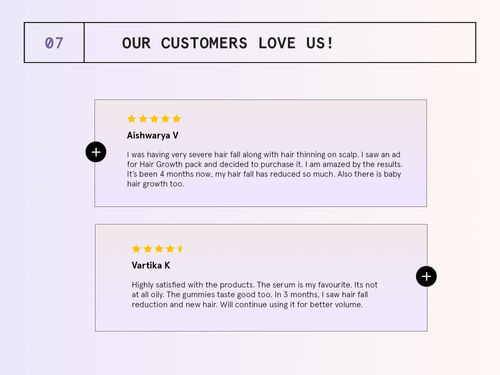The image size is (500, 375).
Task: Click the third star in Aishwarya's rating
Action: point(154,119)
